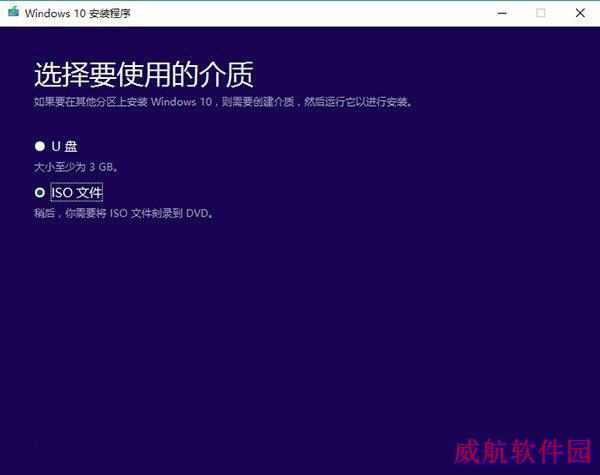Click the text 大小至少为 3 GB。
The image size is (600, 475).
pos(76,167)
